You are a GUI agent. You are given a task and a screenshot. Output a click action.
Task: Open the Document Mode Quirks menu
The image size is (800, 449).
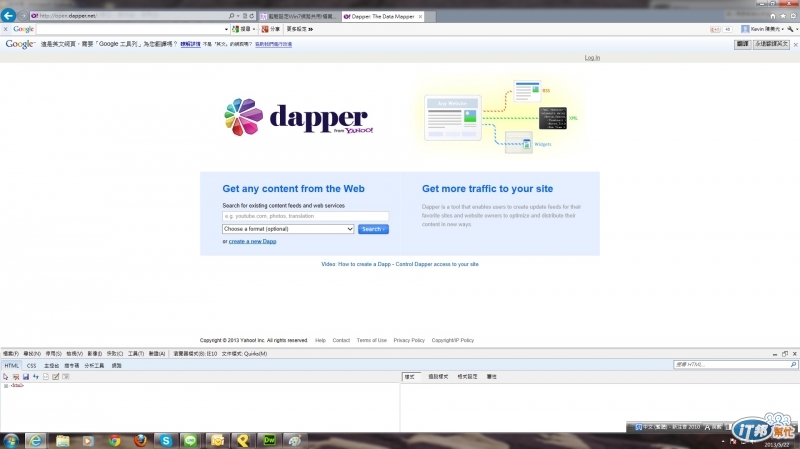point(244,354)
